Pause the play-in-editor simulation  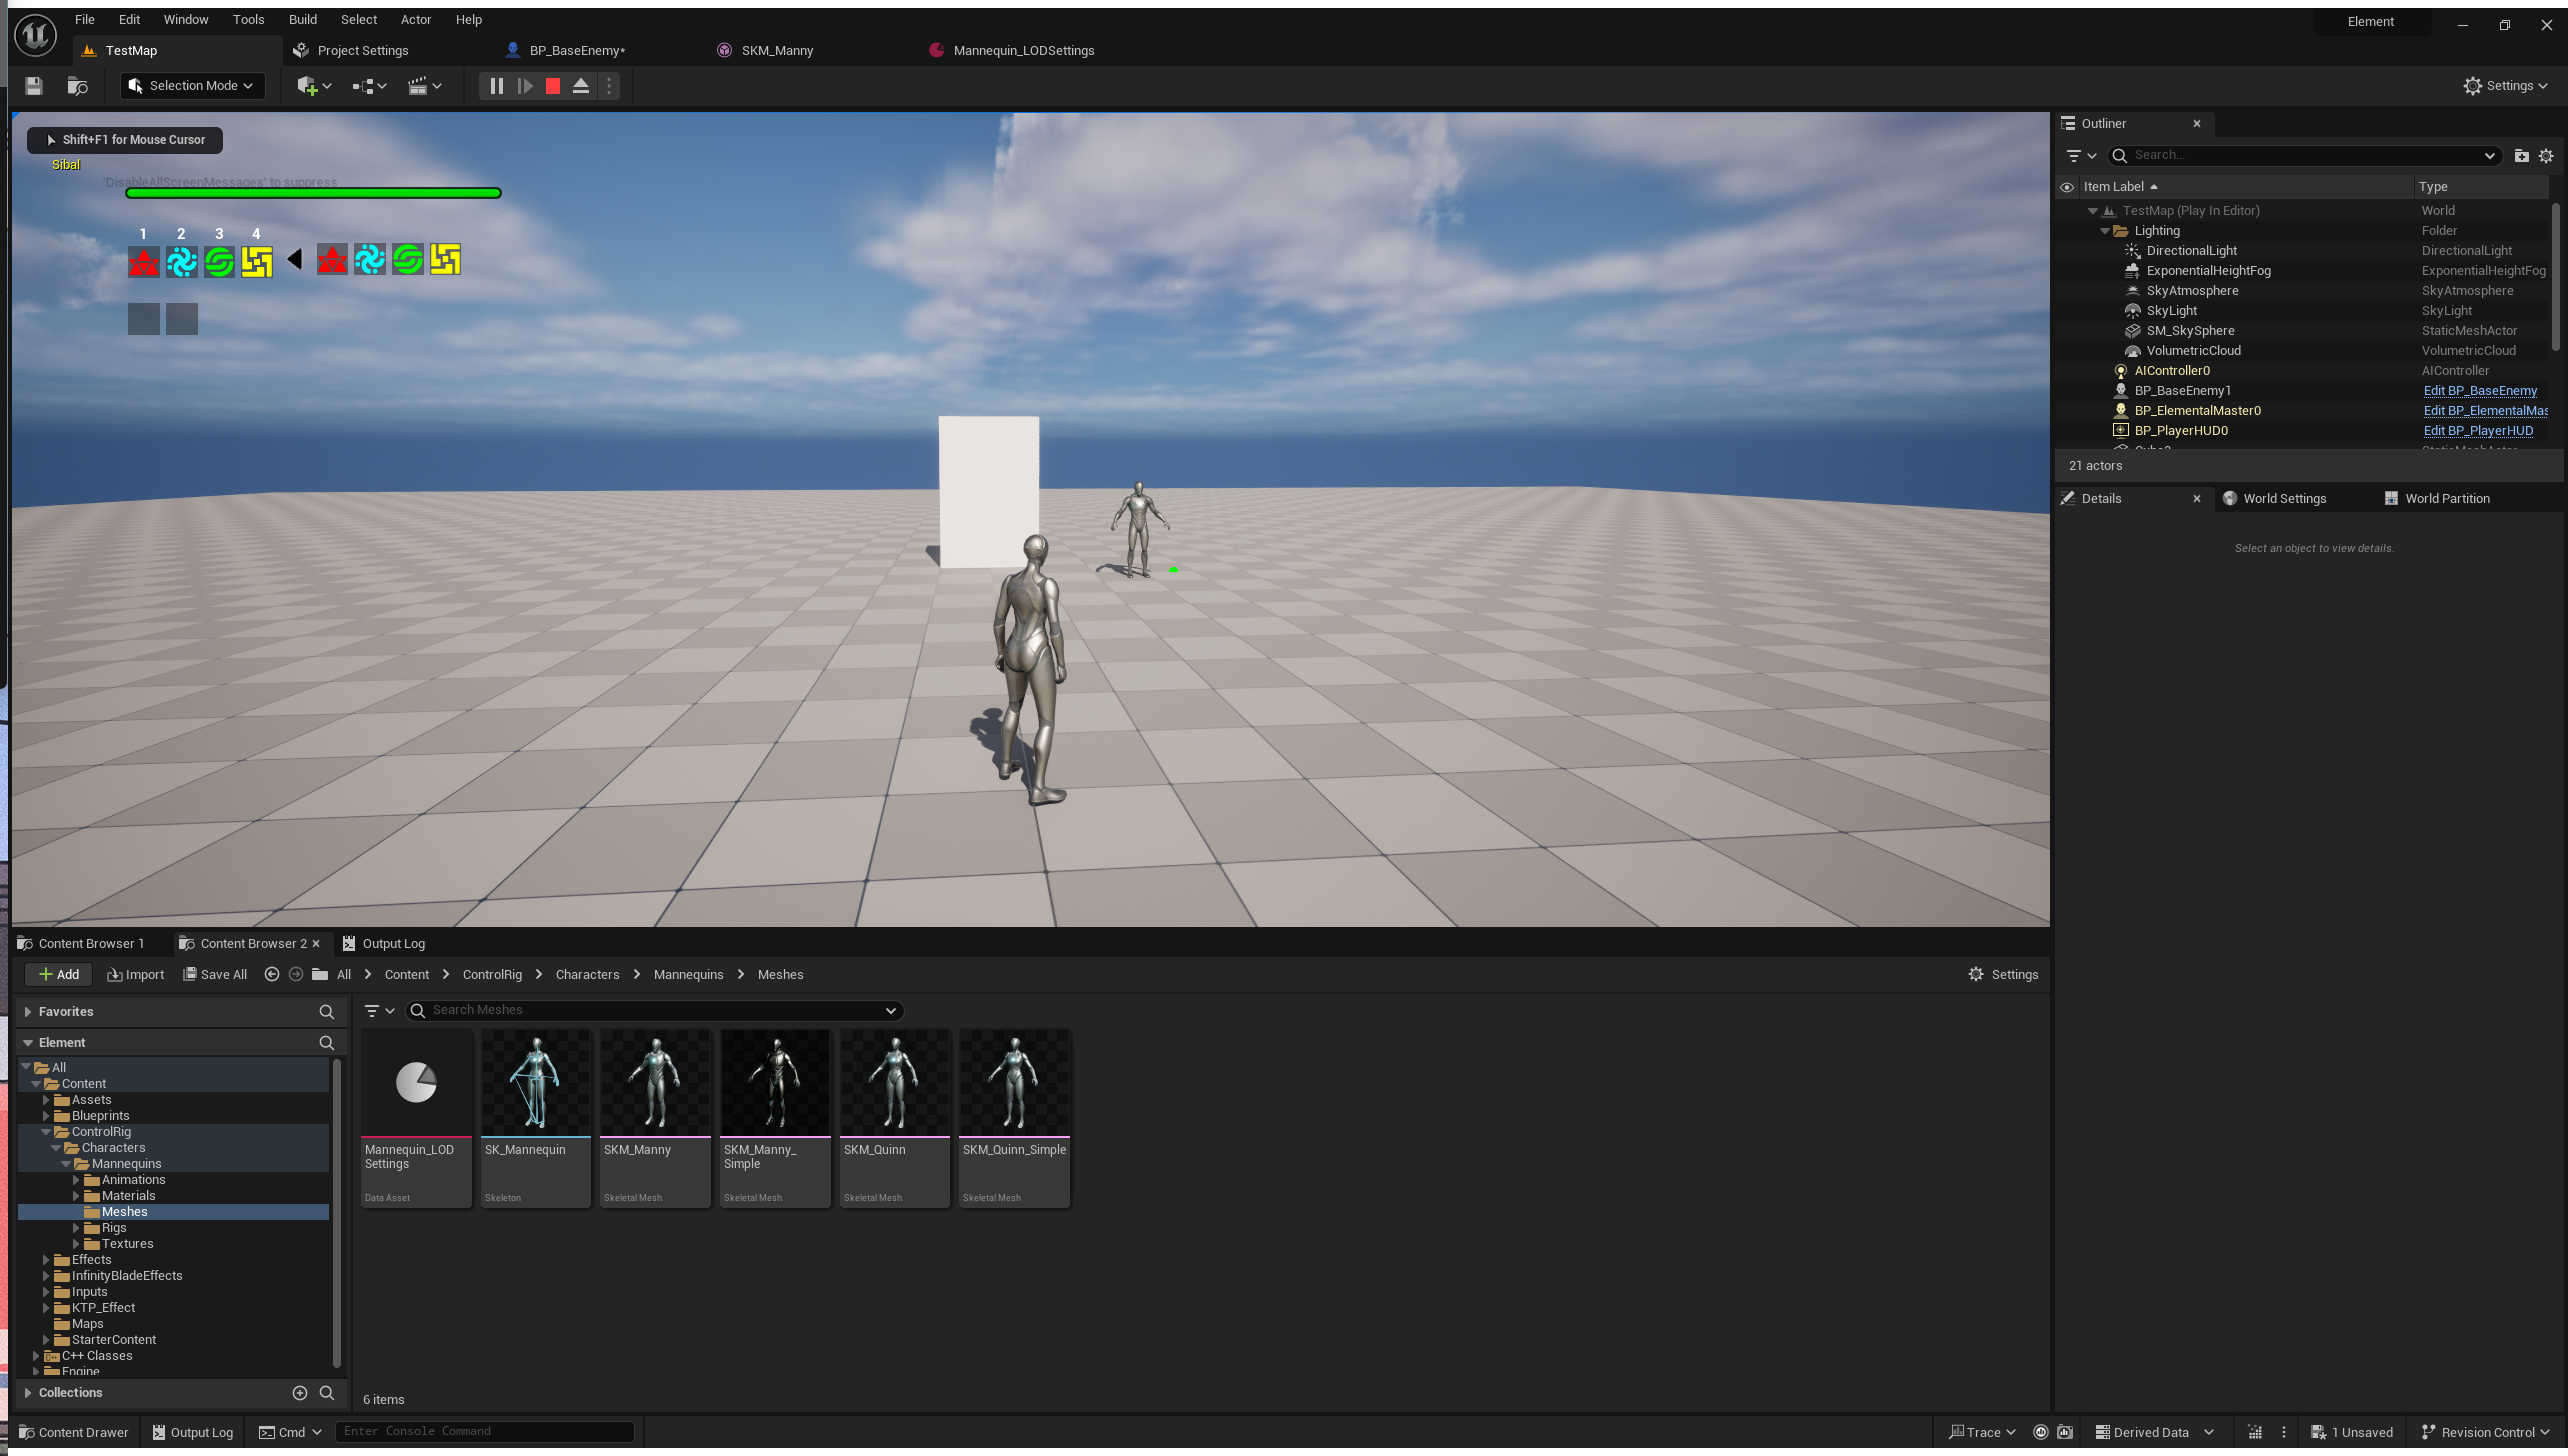496,86
